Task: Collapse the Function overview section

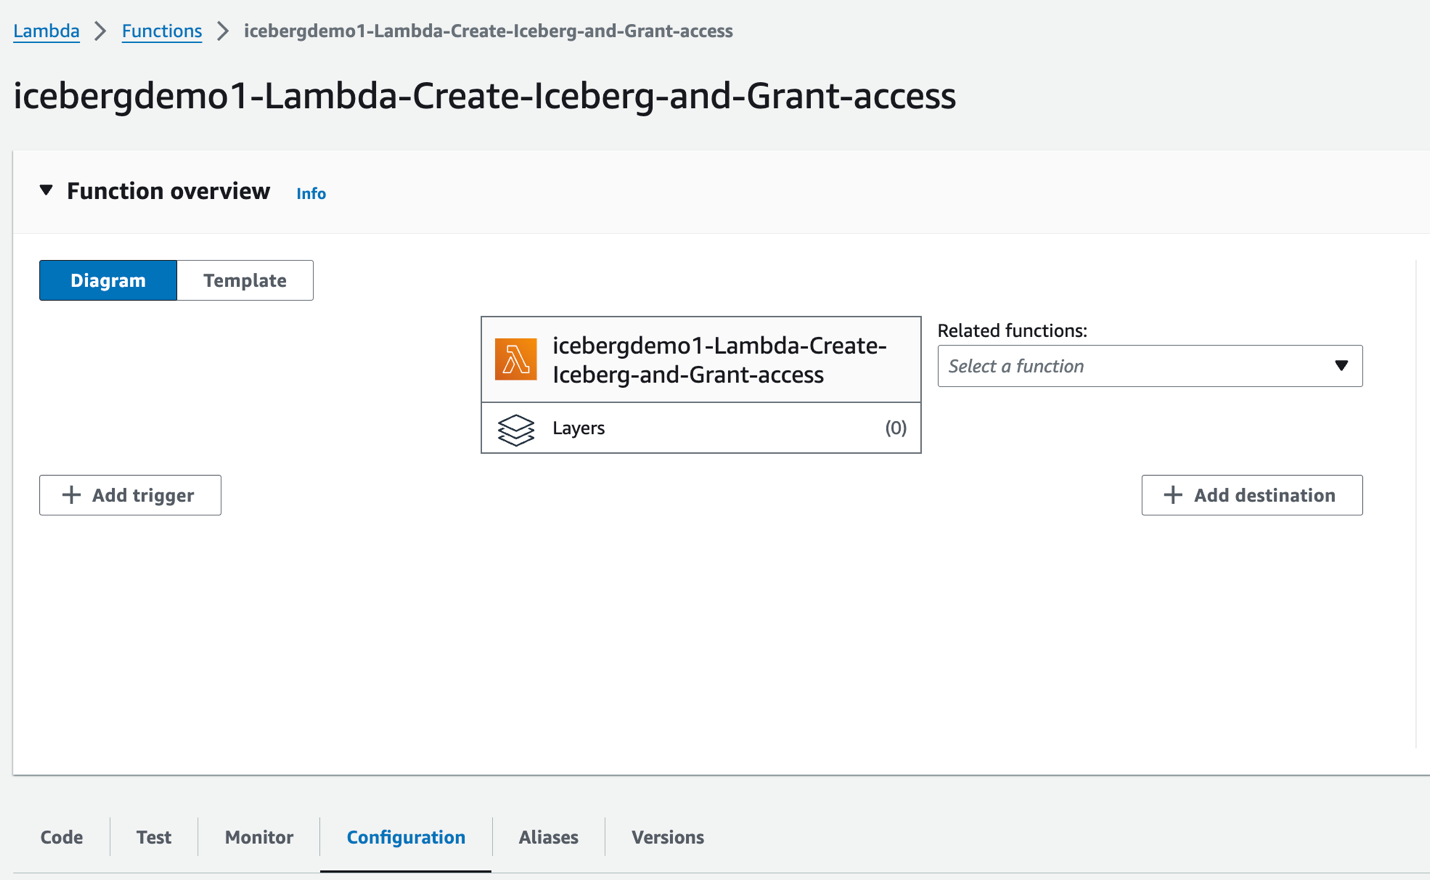Action: pos(46,190)
